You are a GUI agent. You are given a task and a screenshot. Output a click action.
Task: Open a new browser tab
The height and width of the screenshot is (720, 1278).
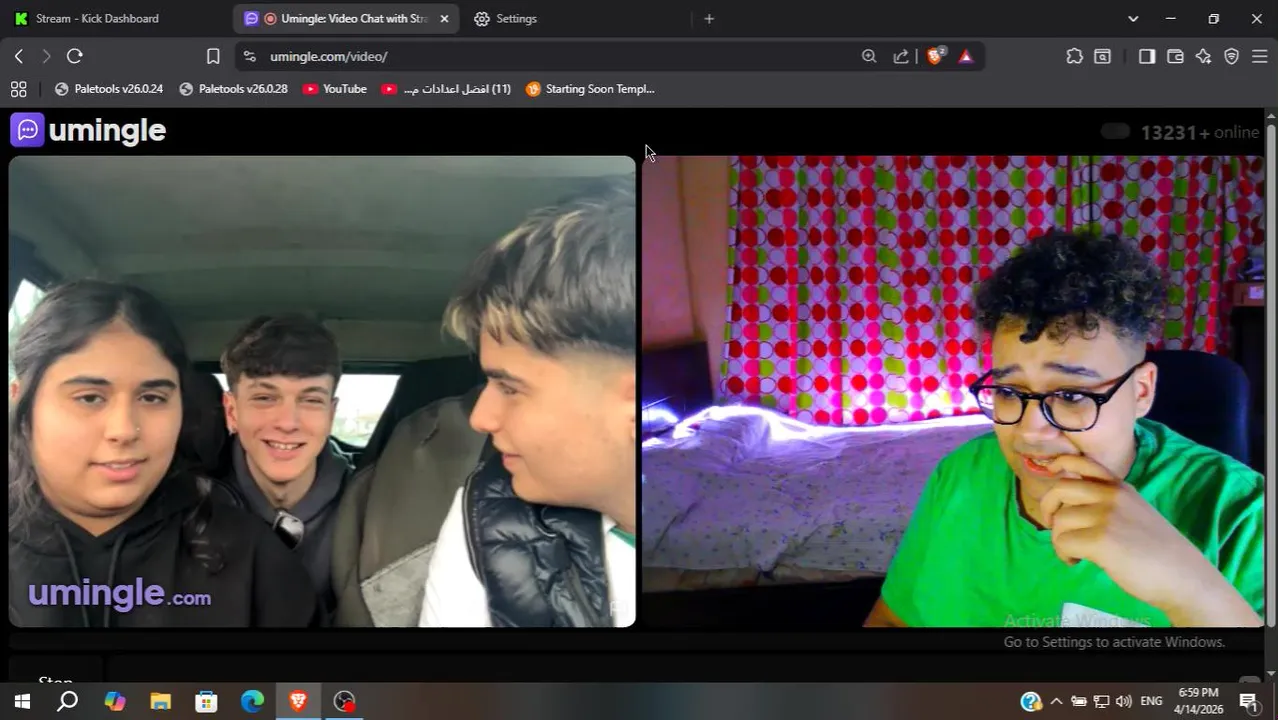[x=709, y=18]
